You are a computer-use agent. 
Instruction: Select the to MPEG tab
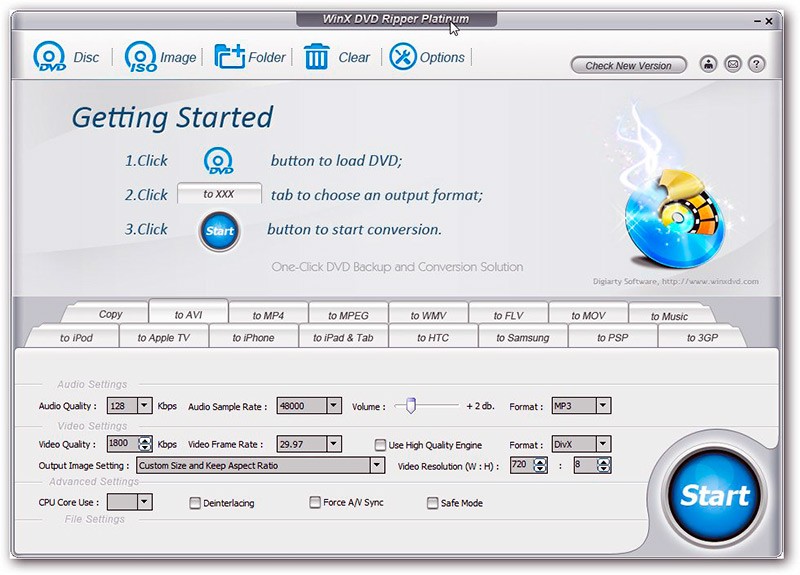(348, 315)
